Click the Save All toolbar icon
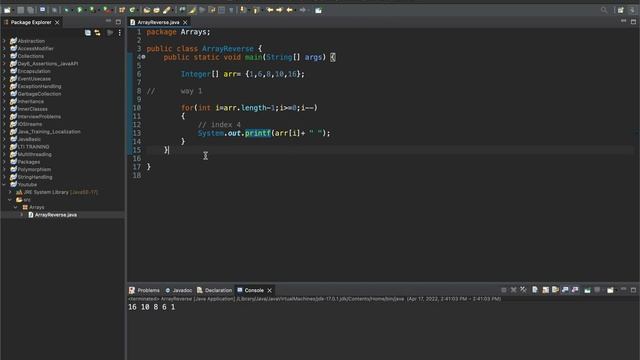640x360 pixels. pyautogui.click(x=30, y=10)
